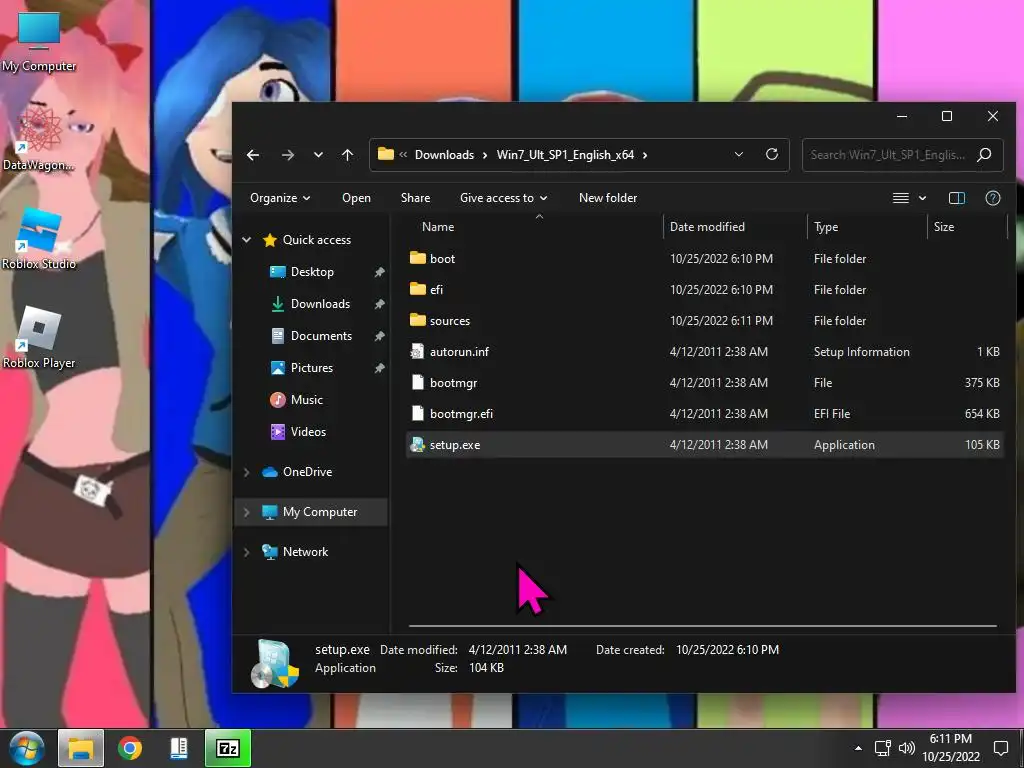Select Network in navigation pane
Image resolution: width=1024 pixels, height=768 pixels.
point(305,552)
